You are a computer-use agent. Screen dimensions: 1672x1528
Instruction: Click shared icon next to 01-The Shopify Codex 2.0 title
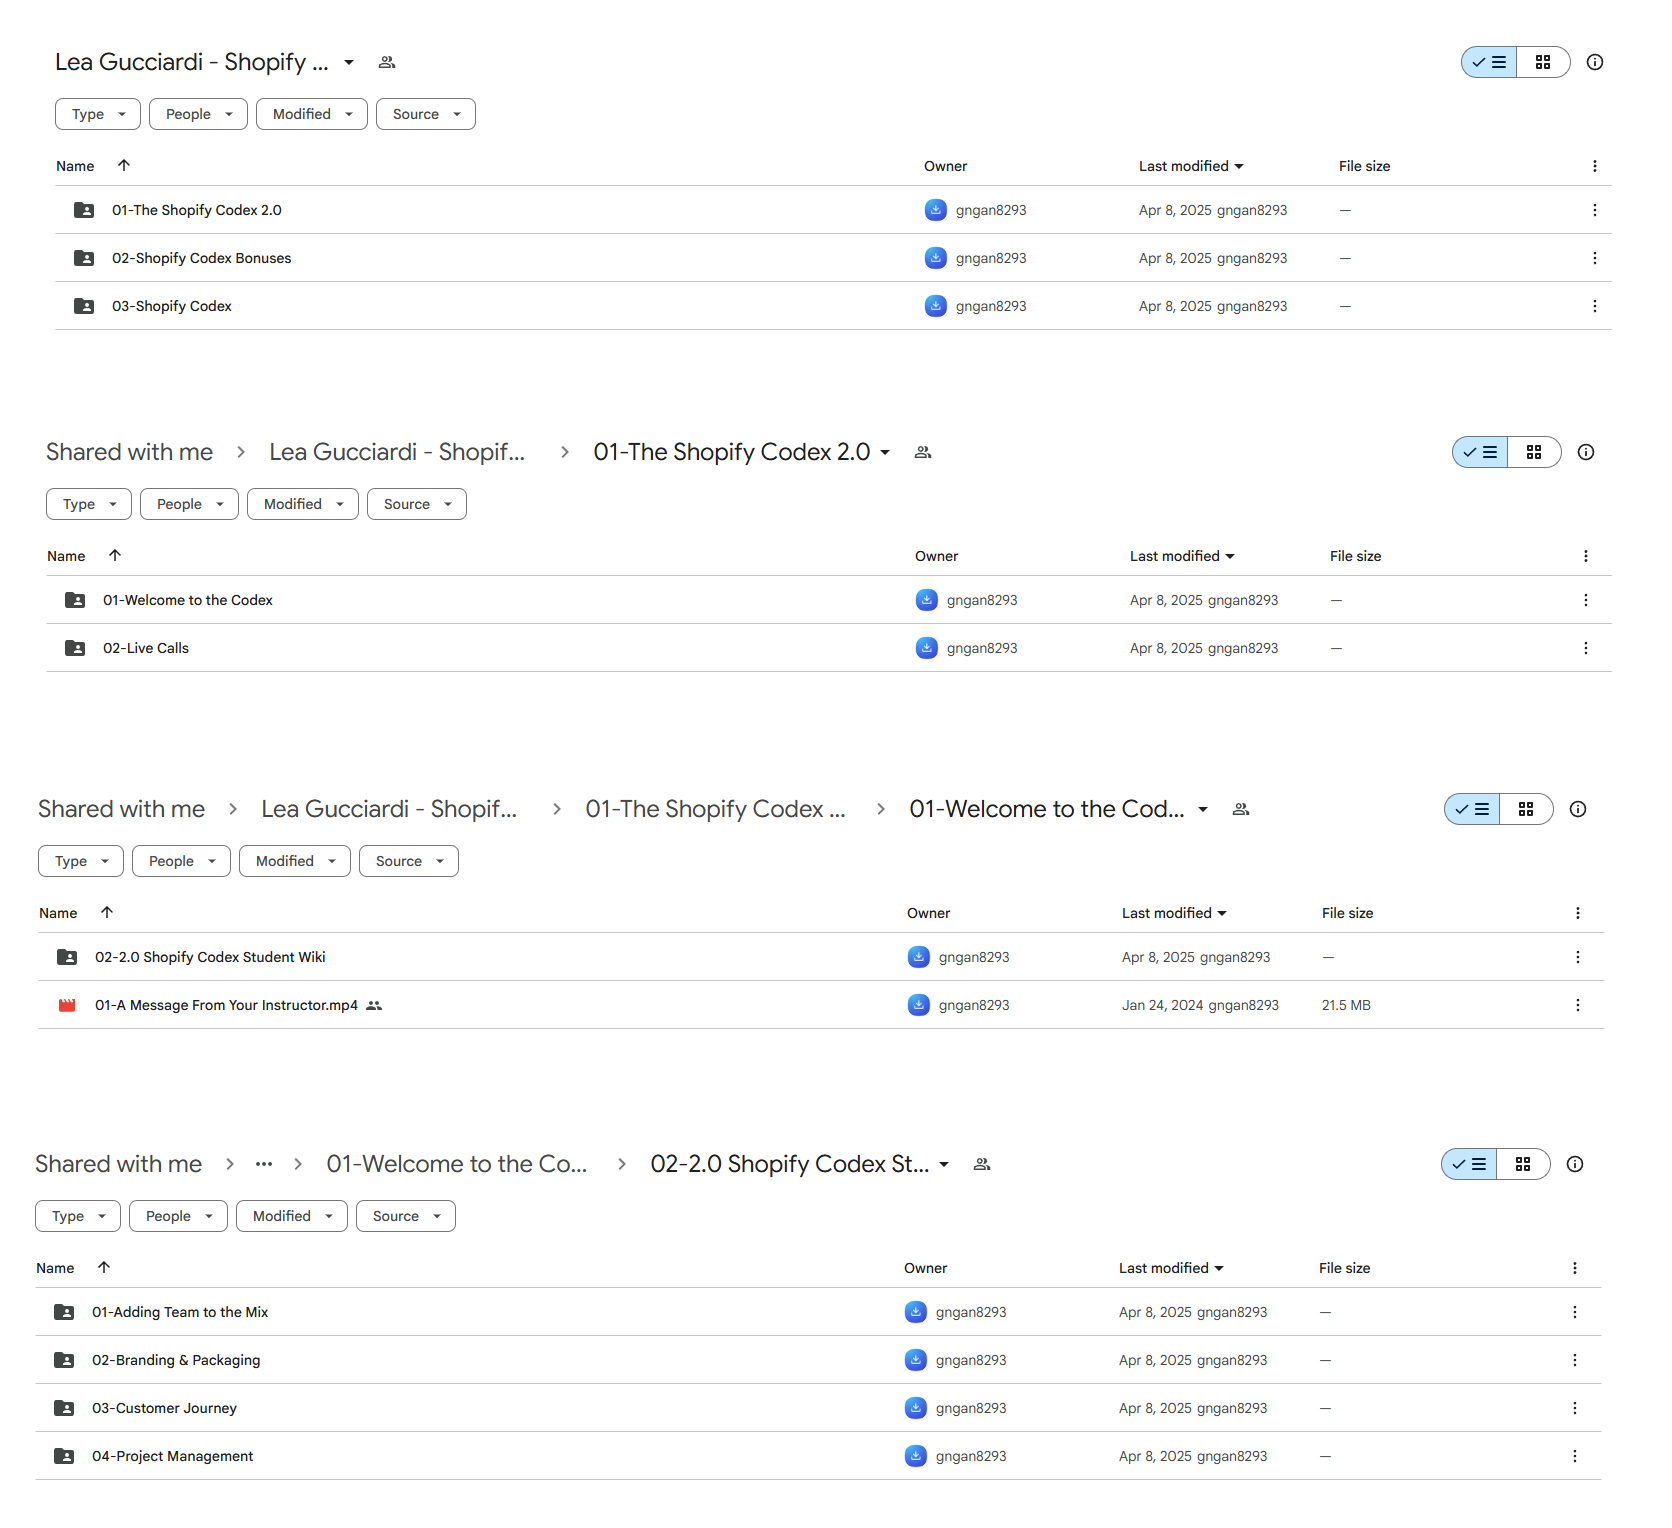(x=923, y=452)
